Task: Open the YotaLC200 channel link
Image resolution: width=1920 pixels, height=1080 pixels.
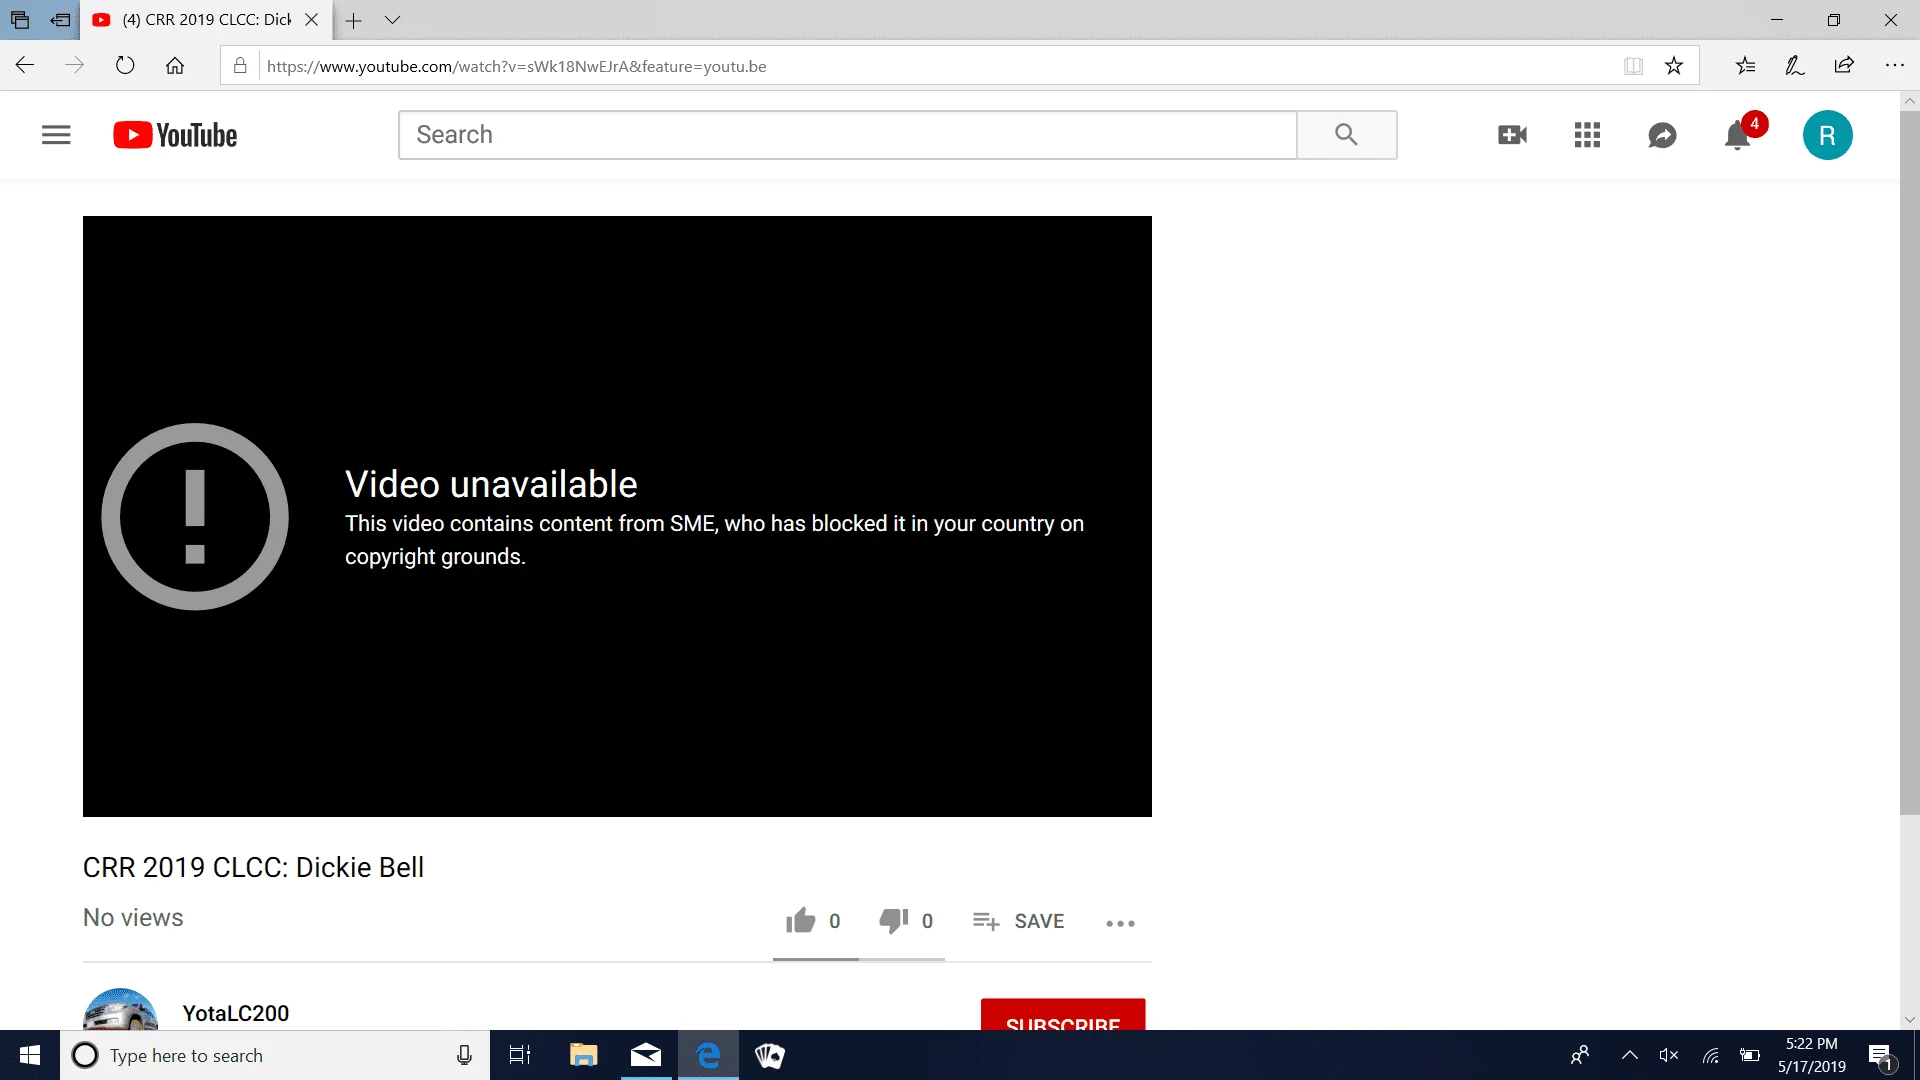Action: tap(236, 1013)
